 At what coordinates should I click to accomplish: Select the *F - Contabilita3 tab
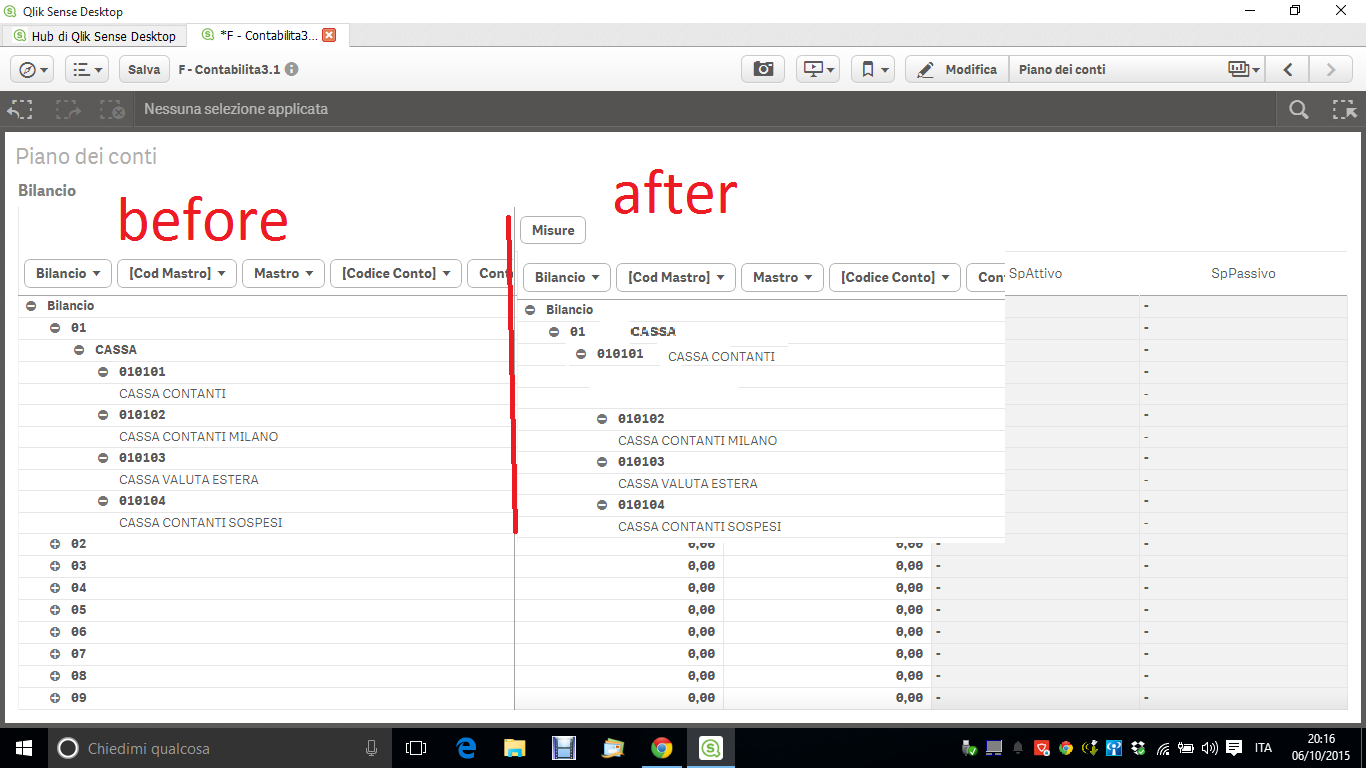click(269, 36)
